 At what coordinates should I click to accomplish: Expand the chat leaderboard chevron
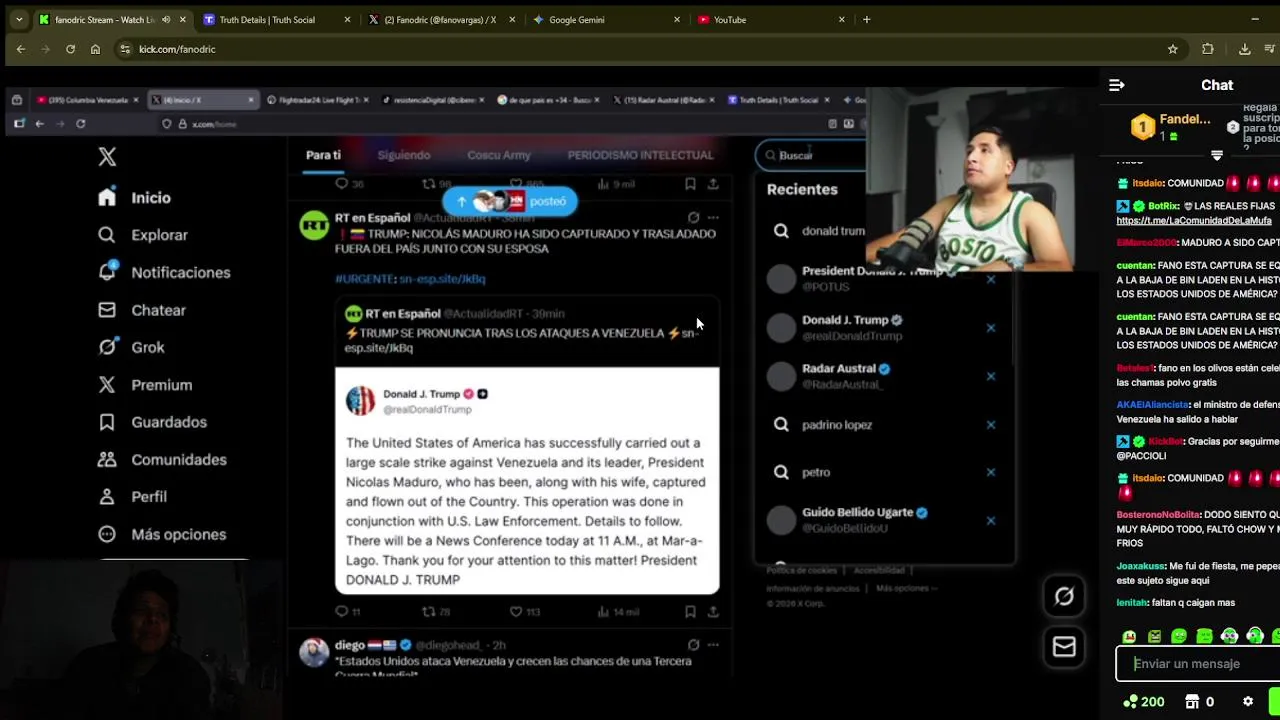(1217, 156)
